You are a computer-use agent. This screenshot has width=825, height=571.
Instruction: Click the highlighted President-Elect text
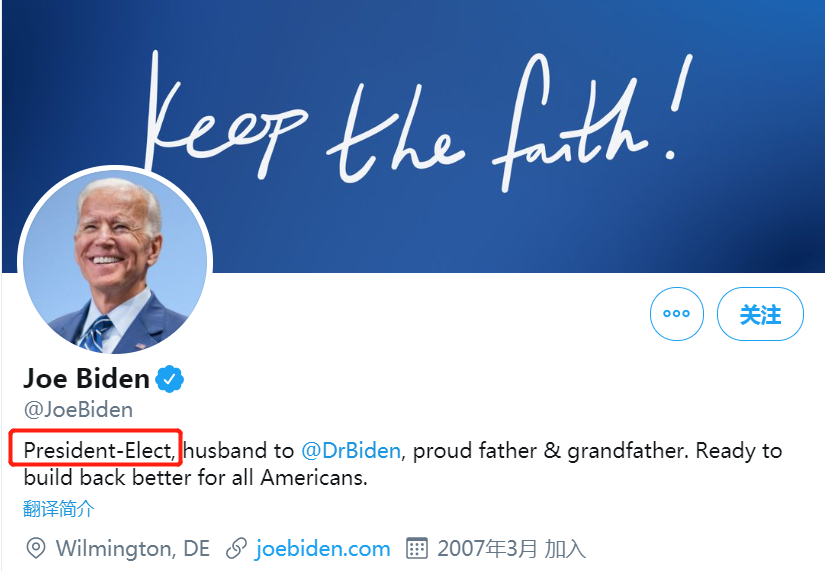pyautogui.click(x=98, y=451)
